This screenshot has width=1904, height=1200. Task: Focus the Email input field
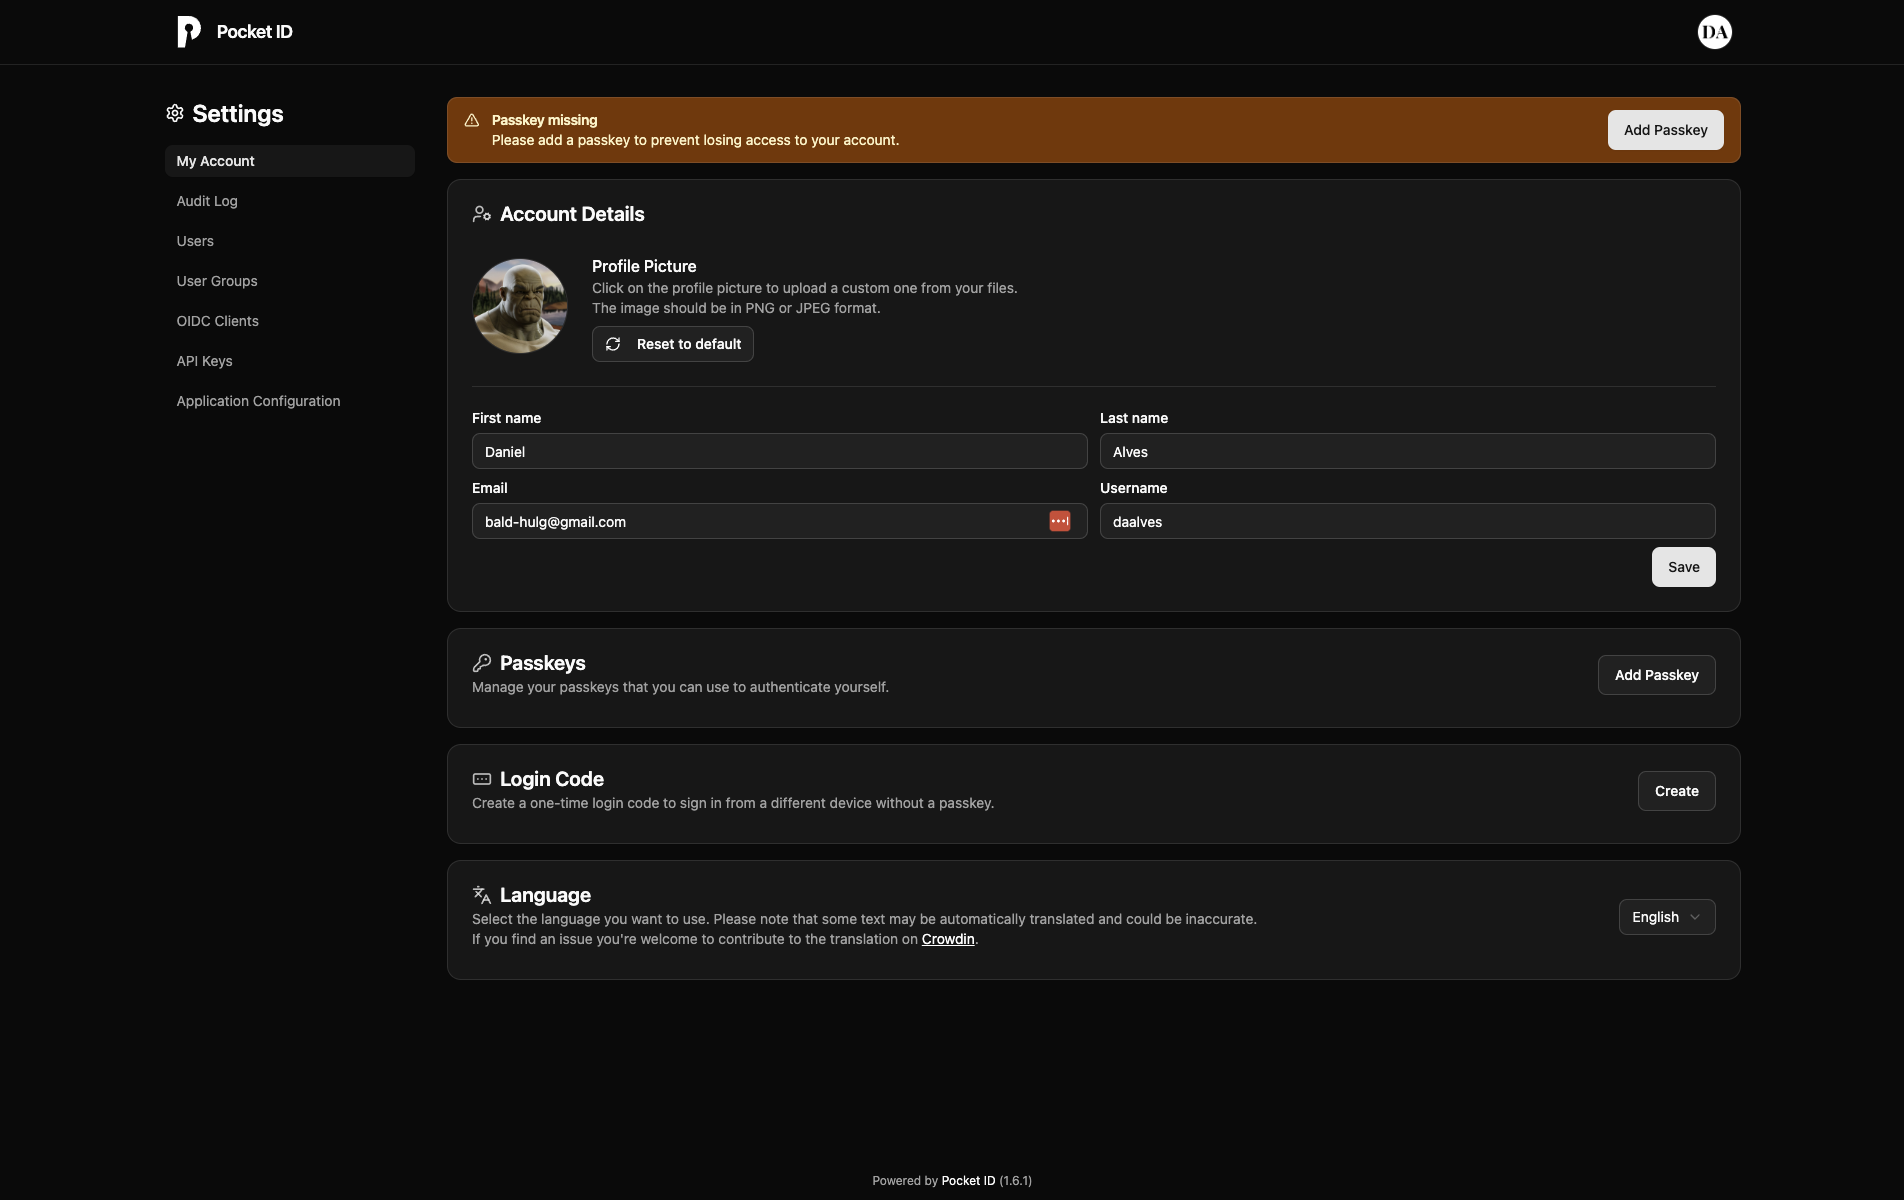click(x=780, y=521)
